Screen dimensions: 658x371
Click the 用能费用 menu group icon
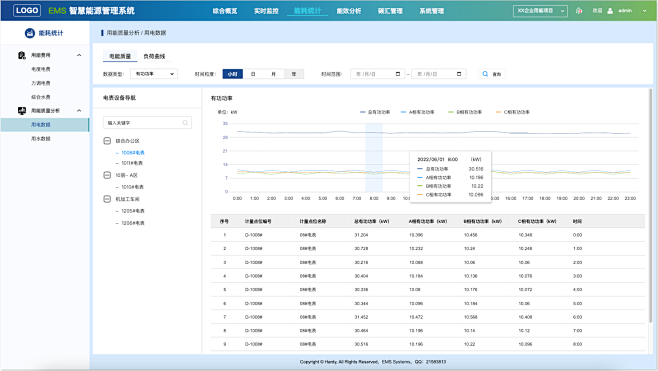pyautogui.click(x=22, y=55)
